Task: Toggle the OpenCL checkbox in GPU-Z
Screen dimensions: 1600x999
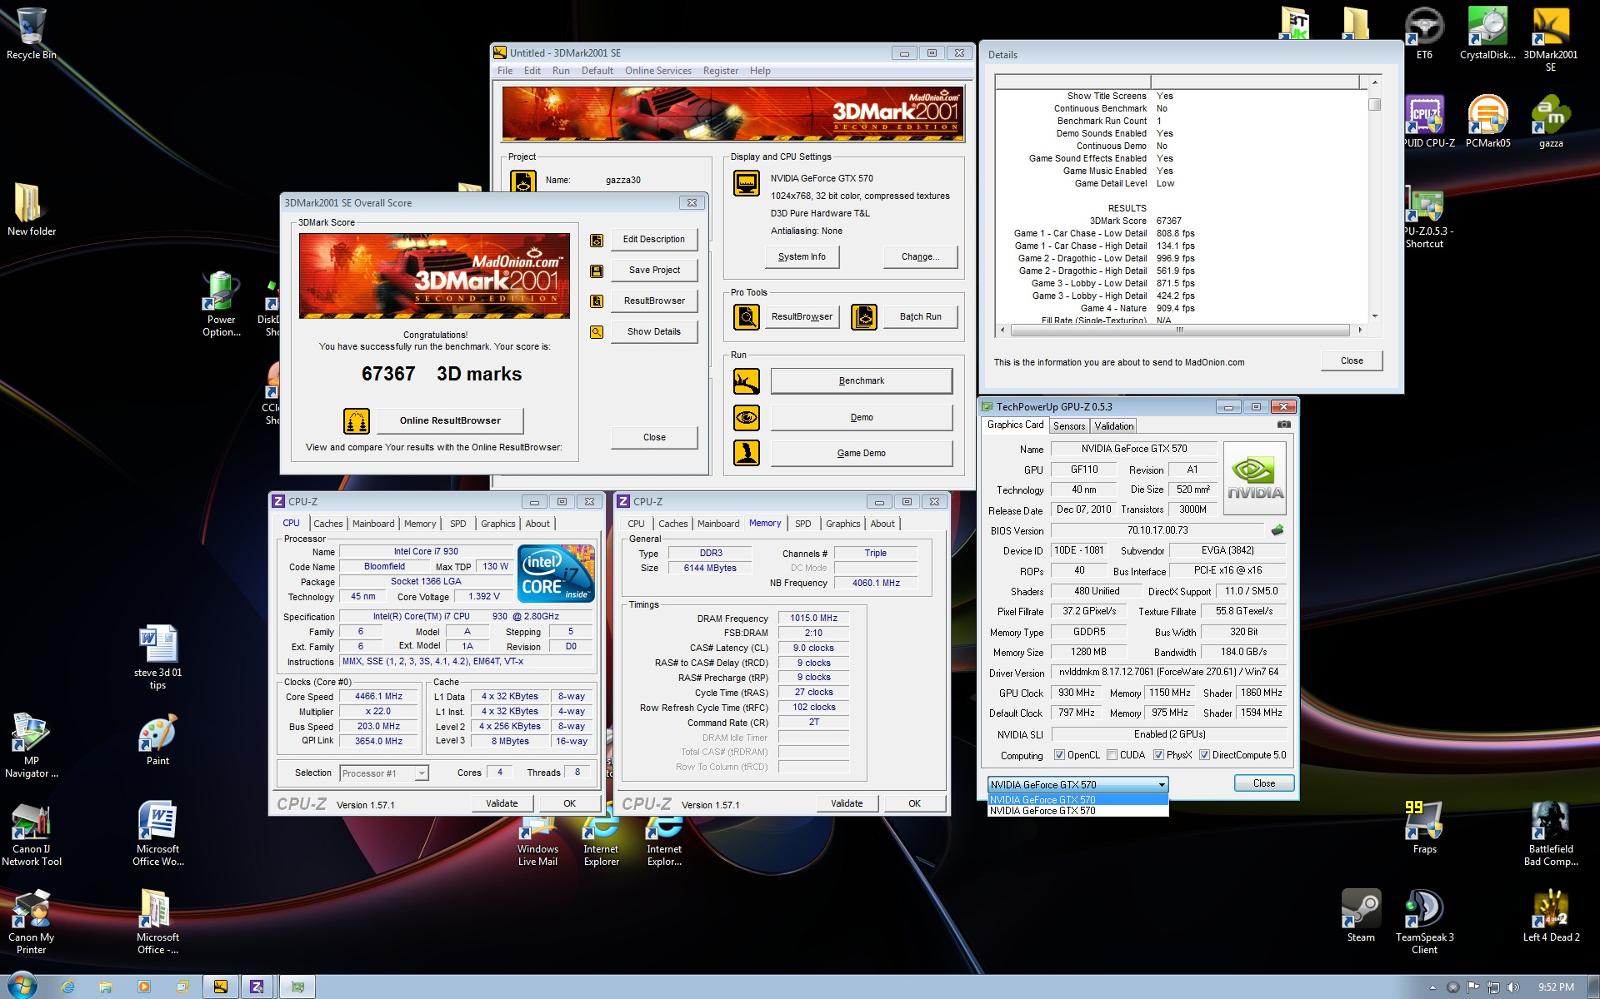Action: click(1059, 755)
